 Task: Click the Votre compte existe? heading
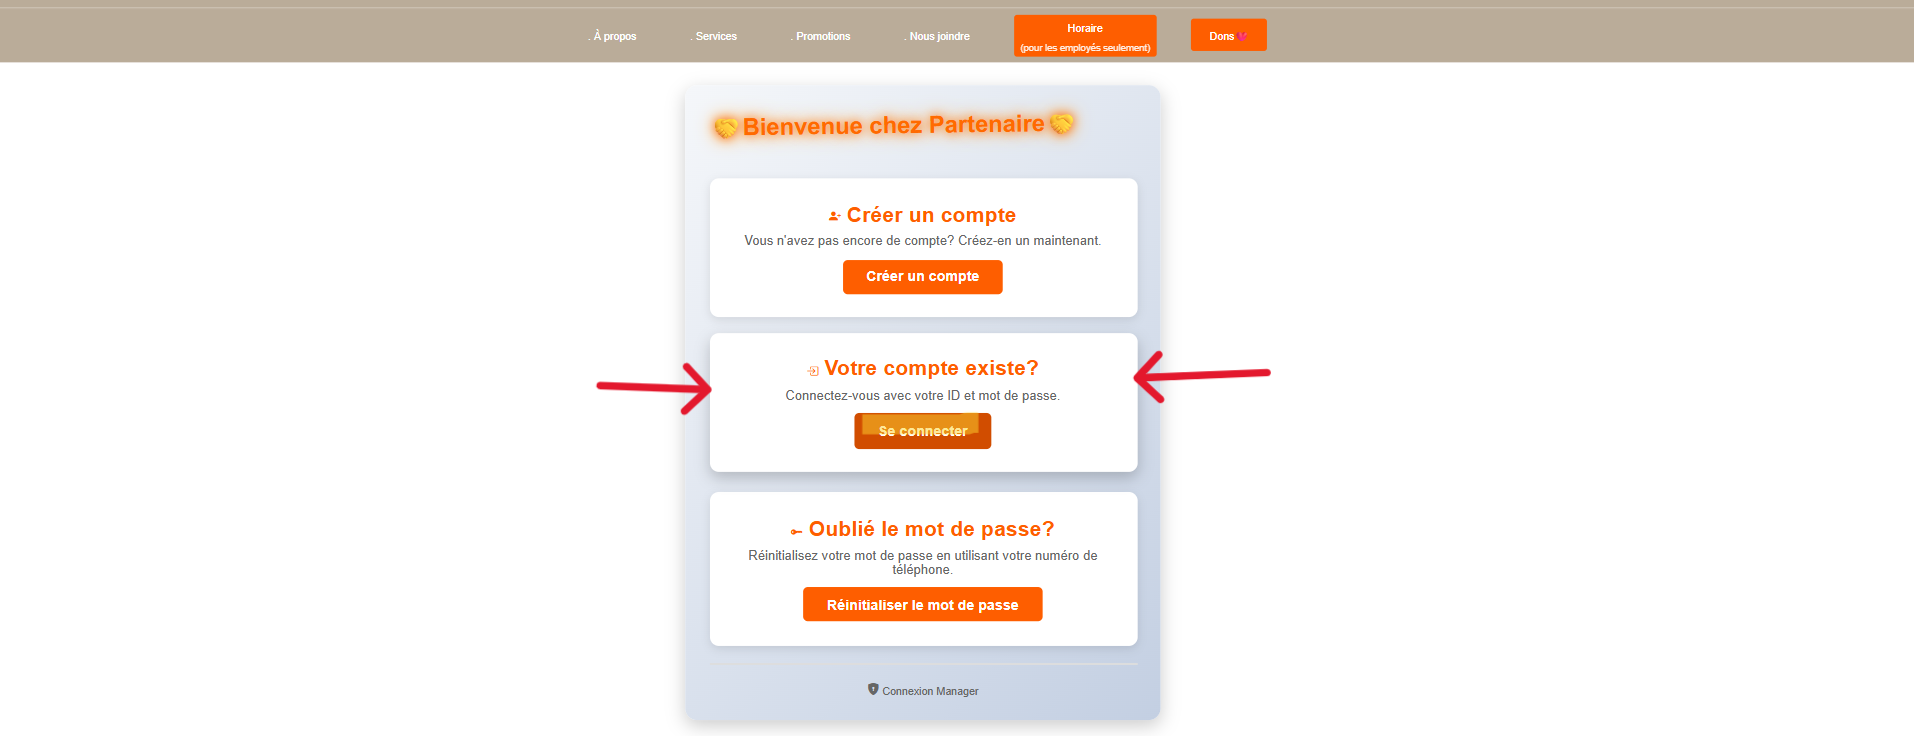tap(931, 369)
